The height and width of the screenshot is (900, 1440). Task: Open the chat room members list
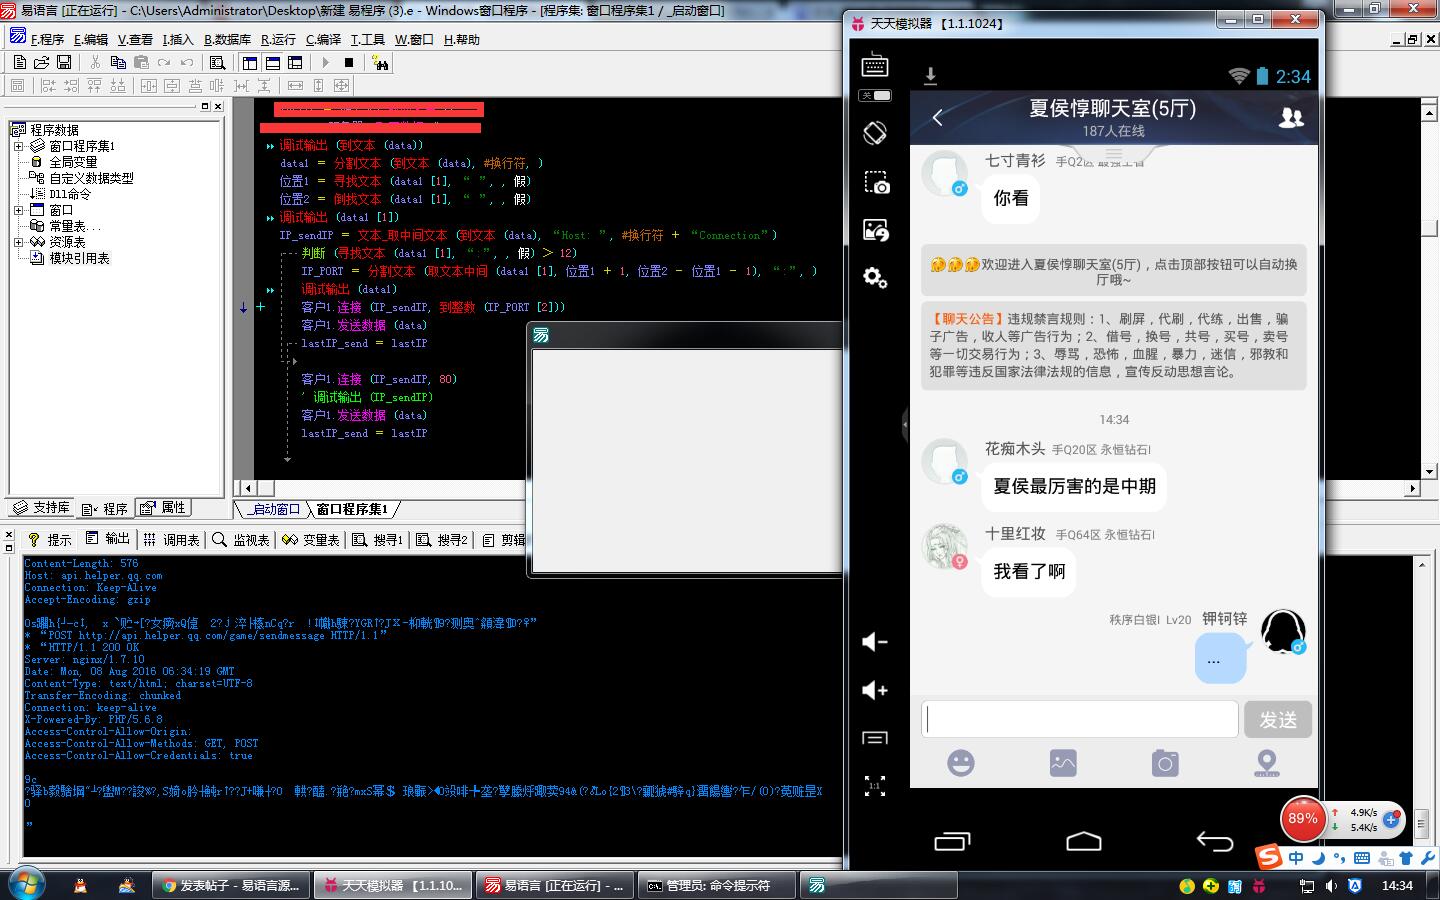(1291, 117)
